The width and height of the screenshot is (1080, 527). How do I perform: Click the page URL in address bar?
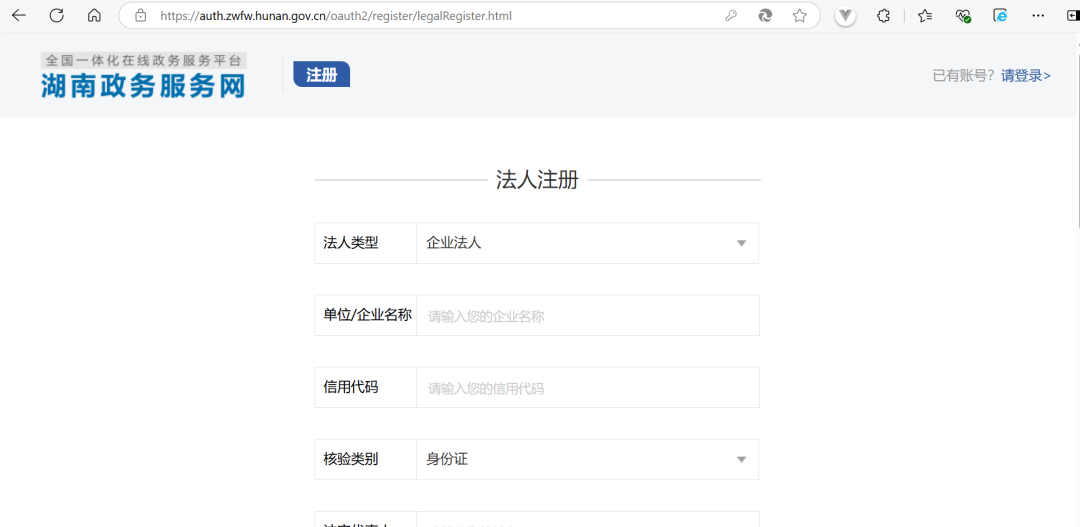[336, 16]
